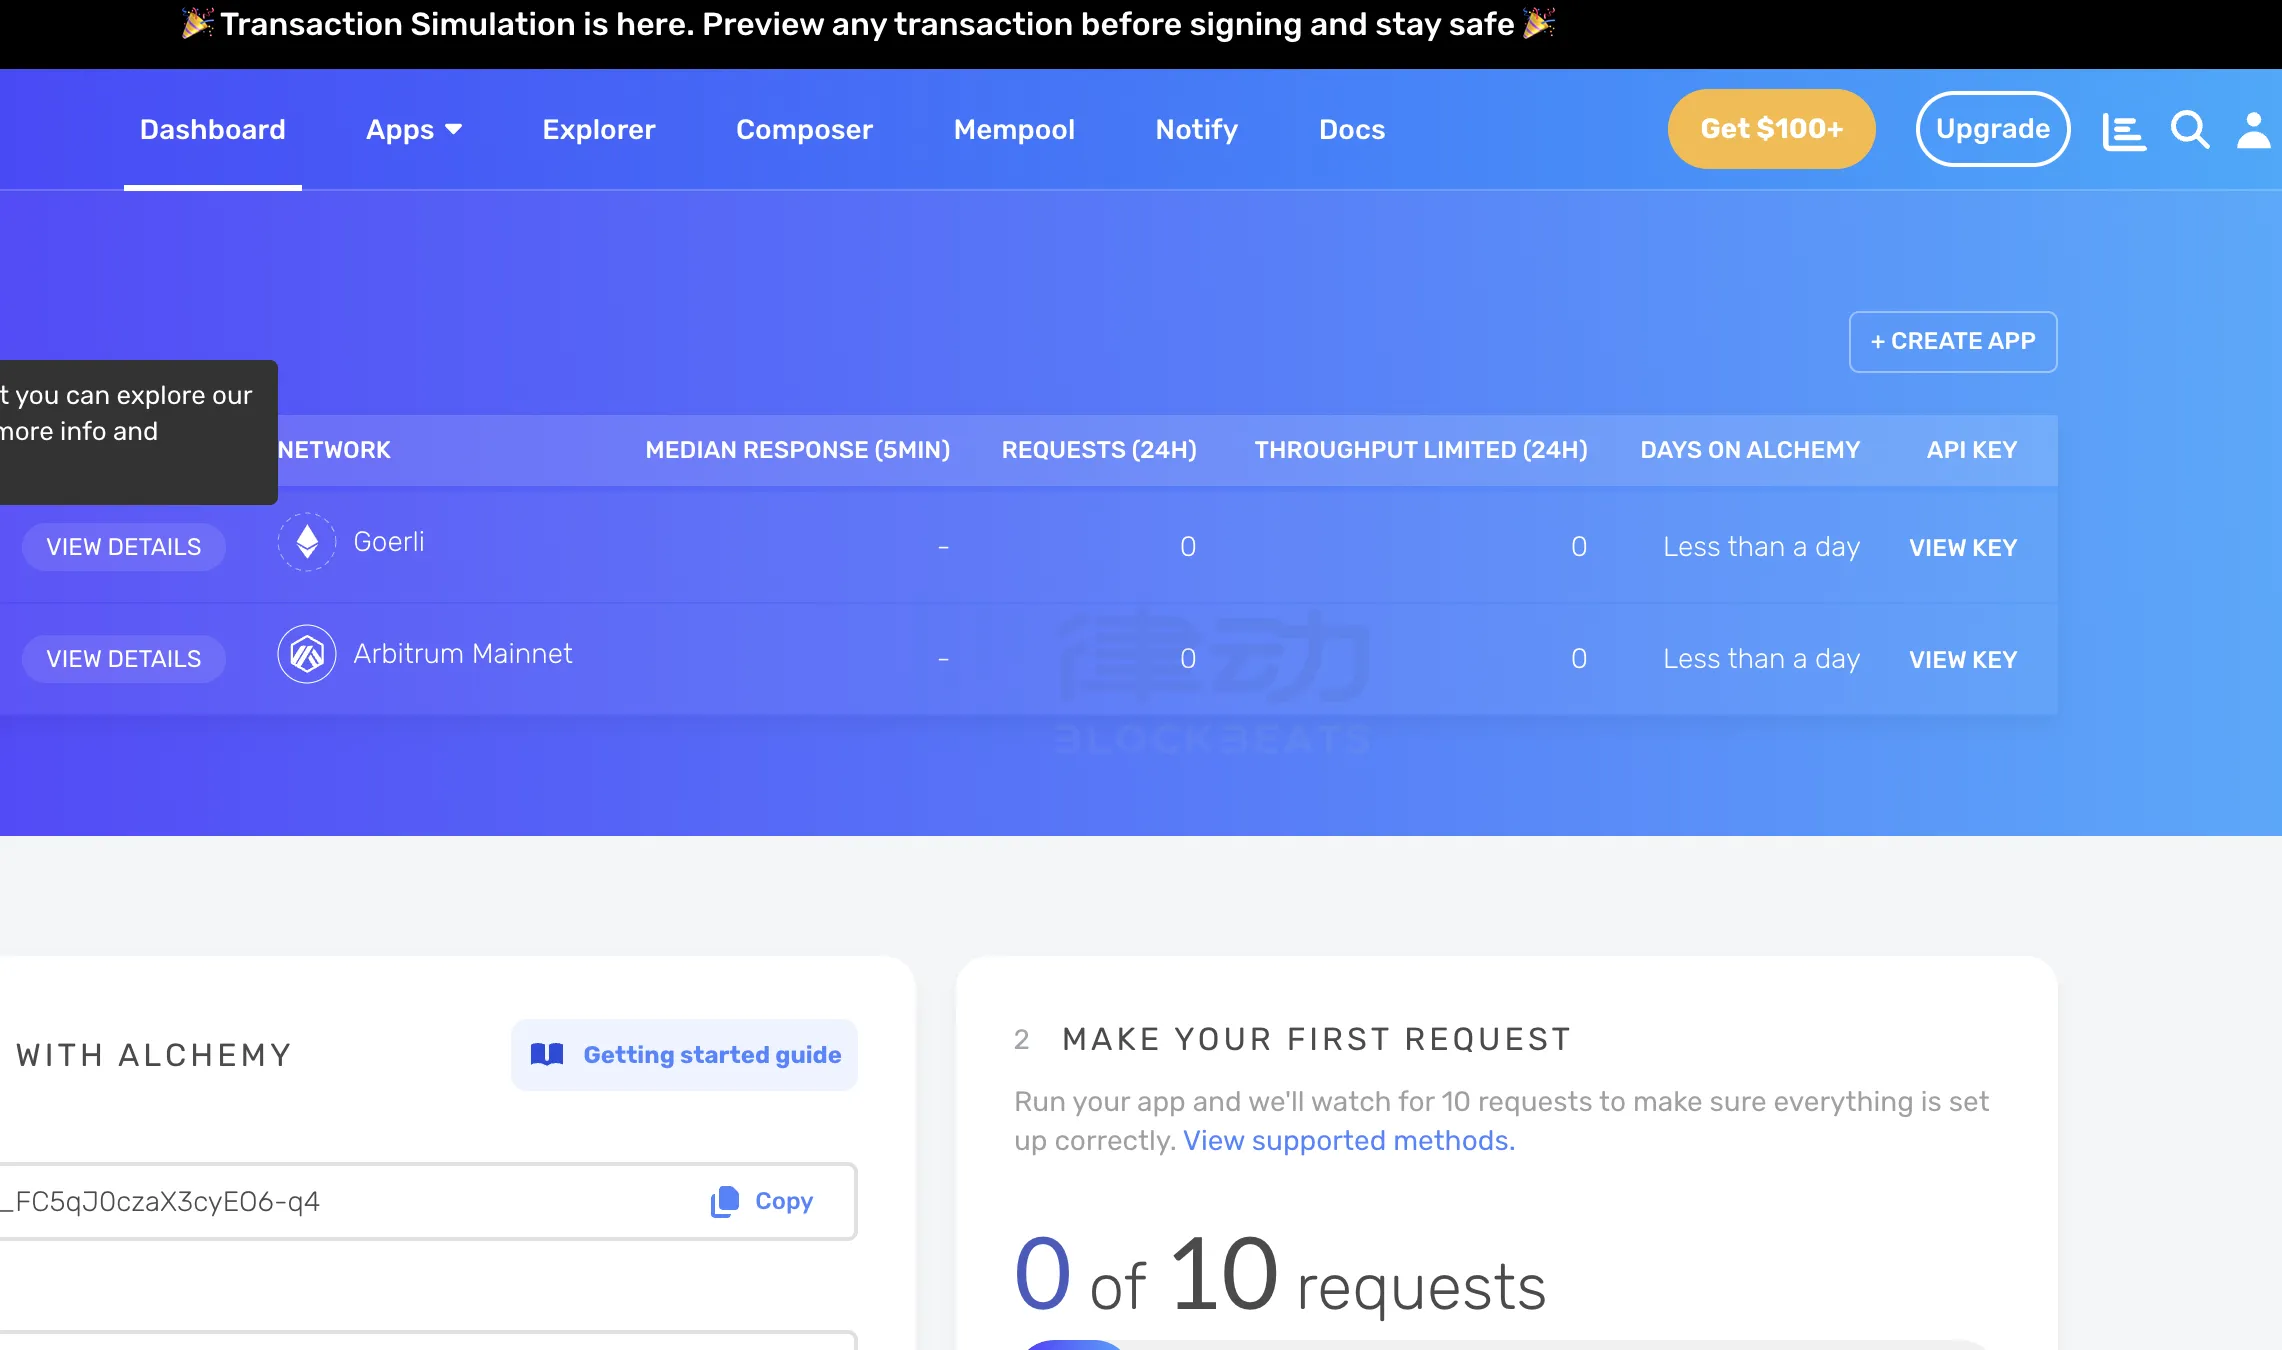Click the Getting Started guide book icon

click(x=546, y=1054)
